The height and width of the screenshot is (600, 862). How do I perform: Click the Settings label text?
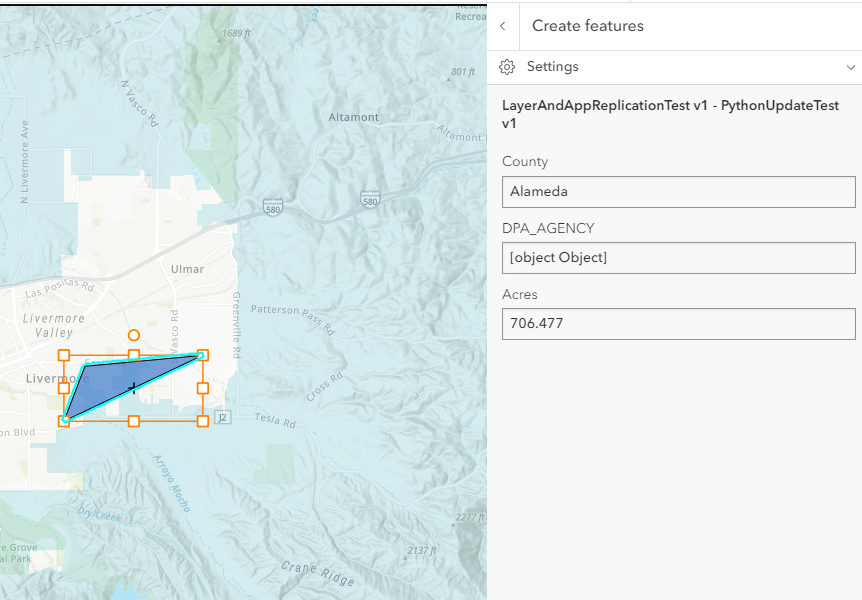(552, 67)
